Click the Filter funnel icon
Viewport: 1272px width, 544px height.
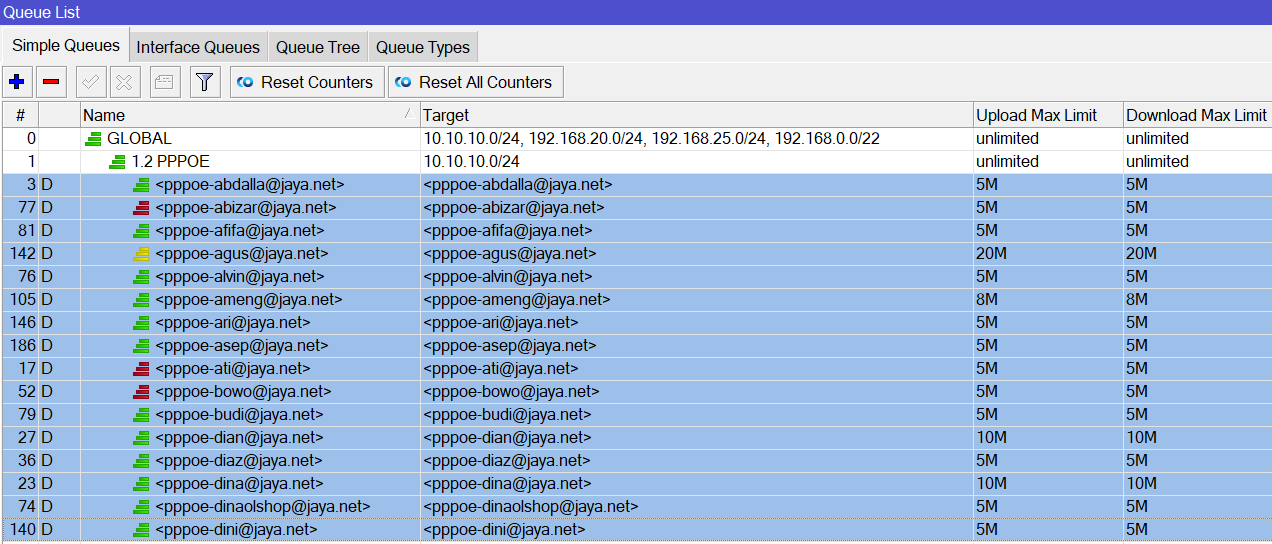pos(205,82)
